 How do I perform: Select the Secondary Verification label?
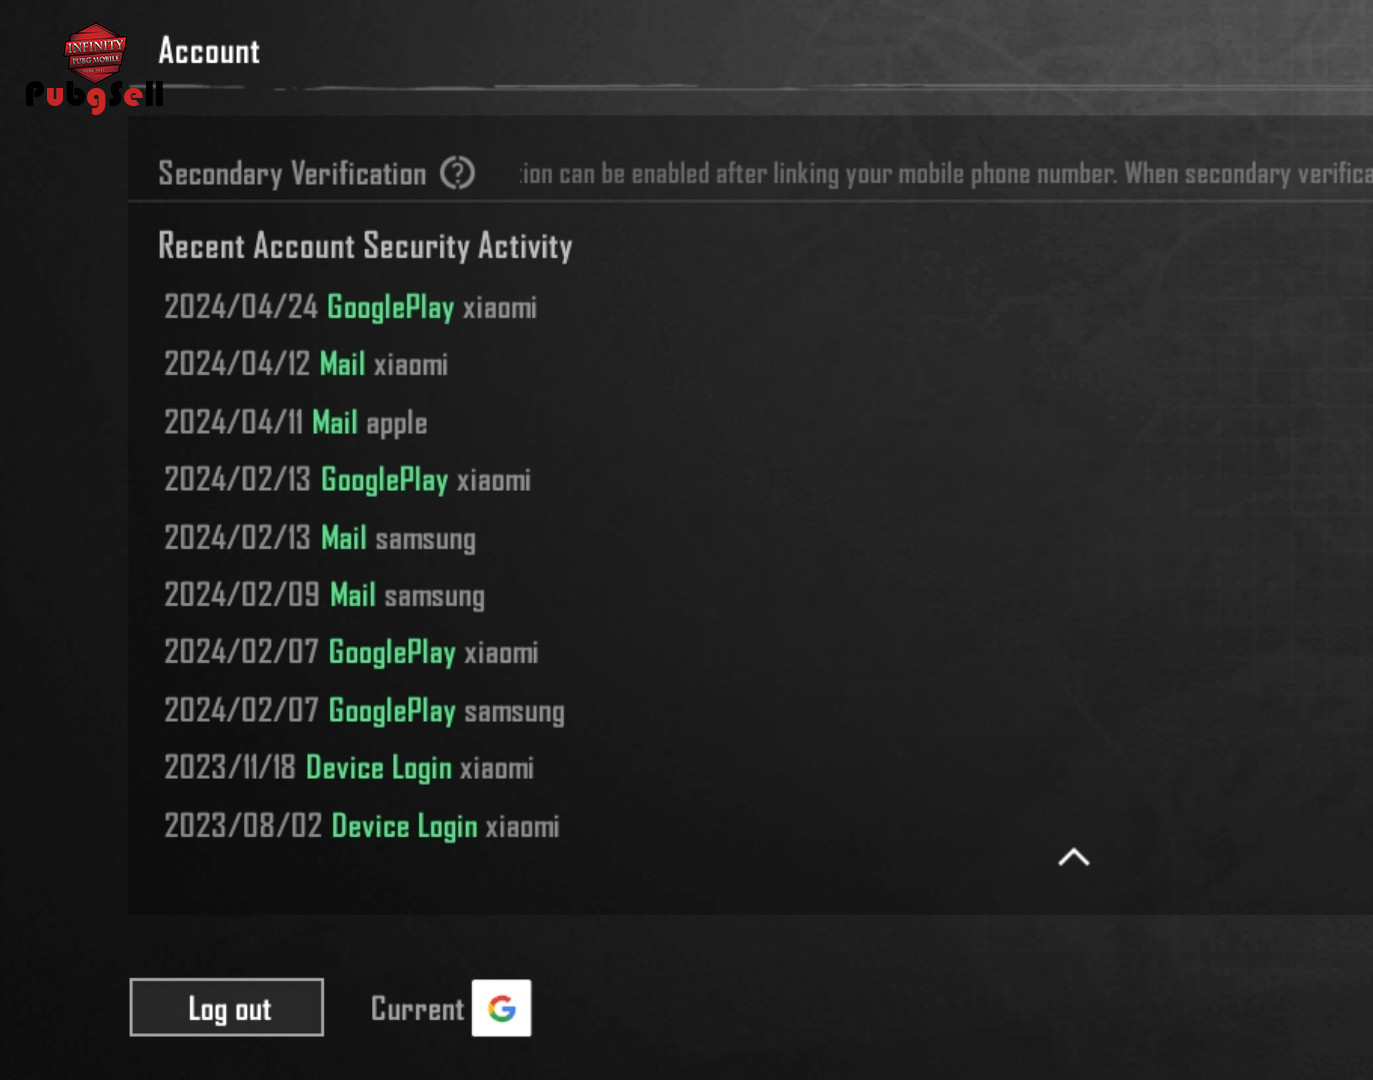tap(292, 173)
